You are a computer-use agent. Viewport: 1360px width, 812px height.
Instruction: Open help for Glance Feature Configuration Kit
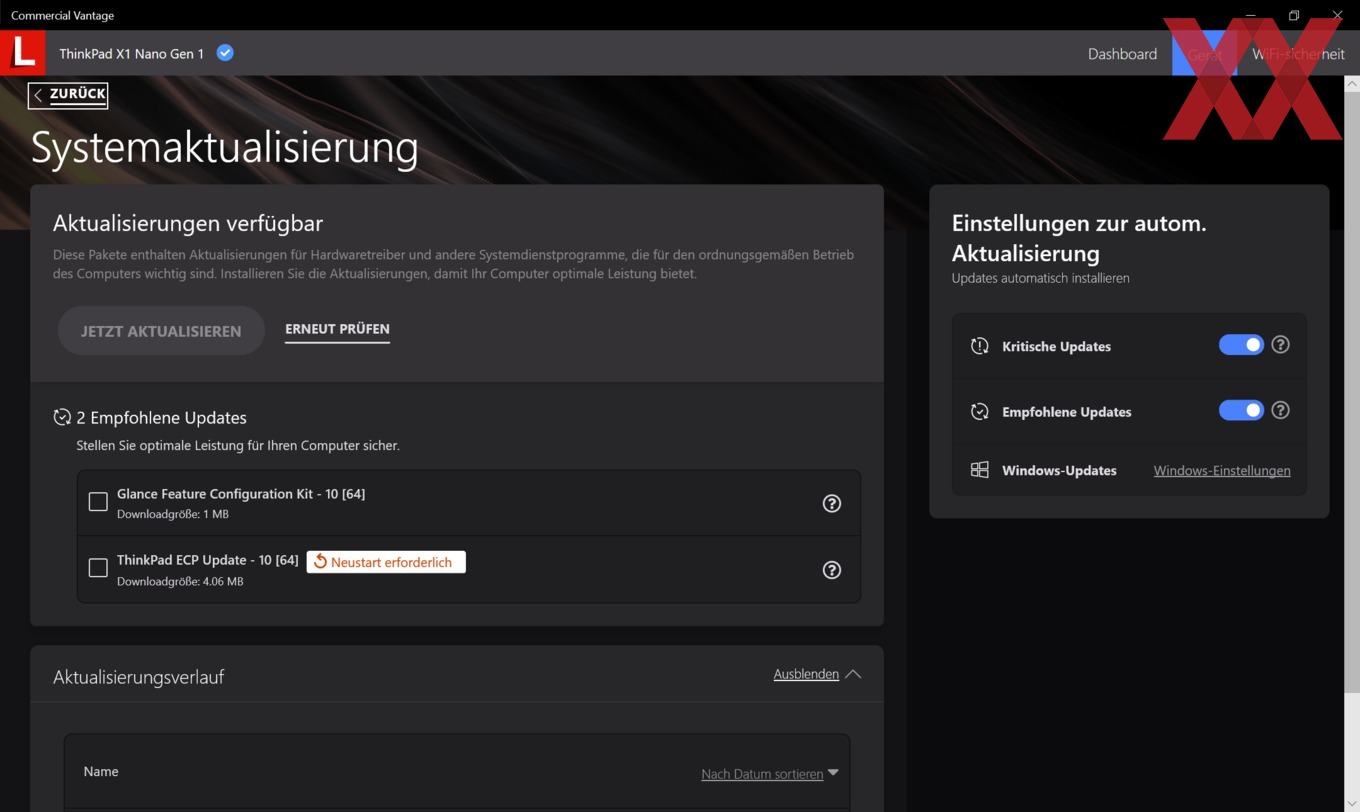tap(831, 503)
